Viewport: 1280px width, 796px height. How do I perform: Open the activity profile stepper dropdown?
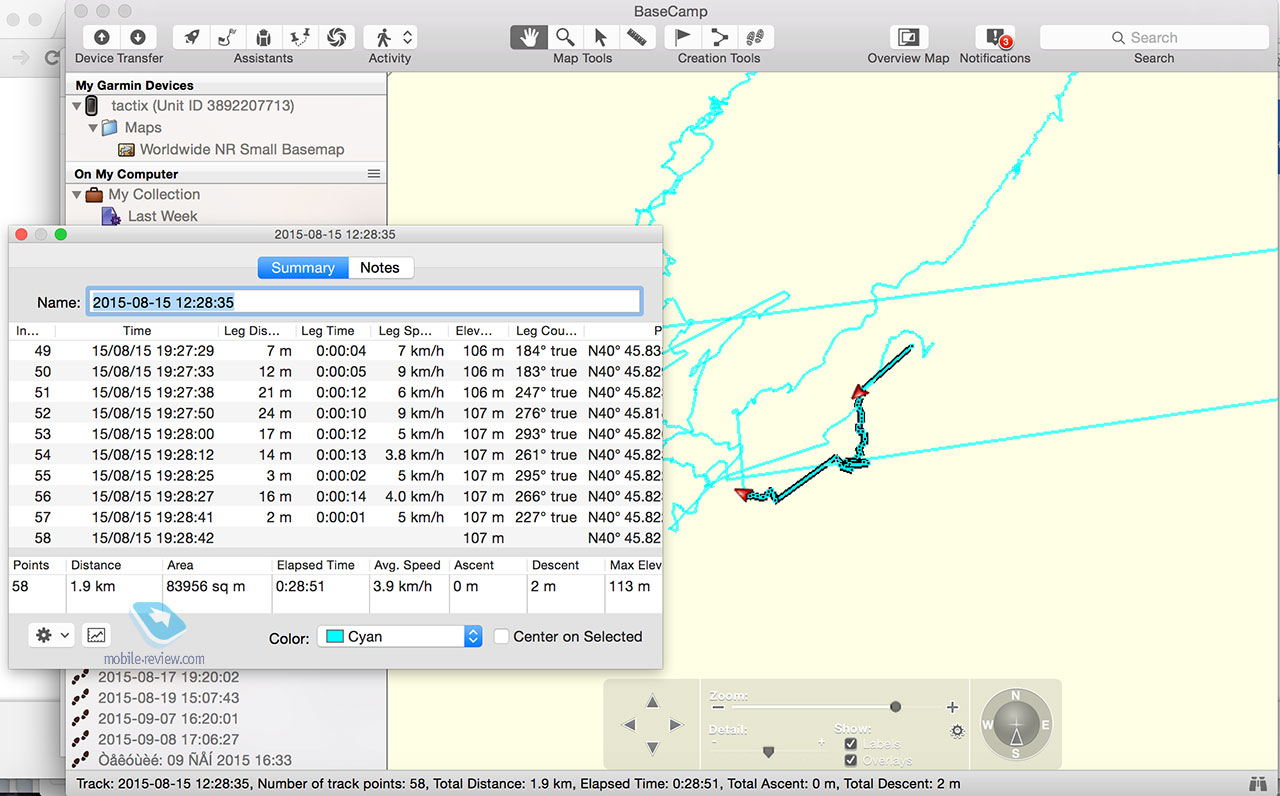tap(407, 37)
